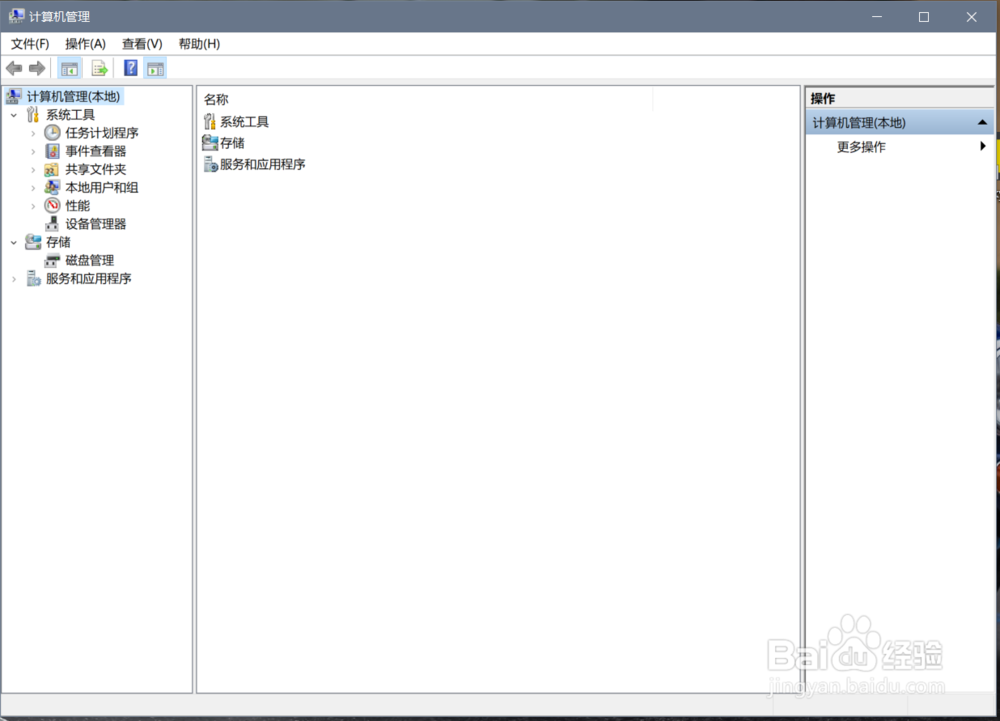Screen dimensions: 1000x721
Task: Click 更多操作 in the actions pane
Action: pos(861,147)
